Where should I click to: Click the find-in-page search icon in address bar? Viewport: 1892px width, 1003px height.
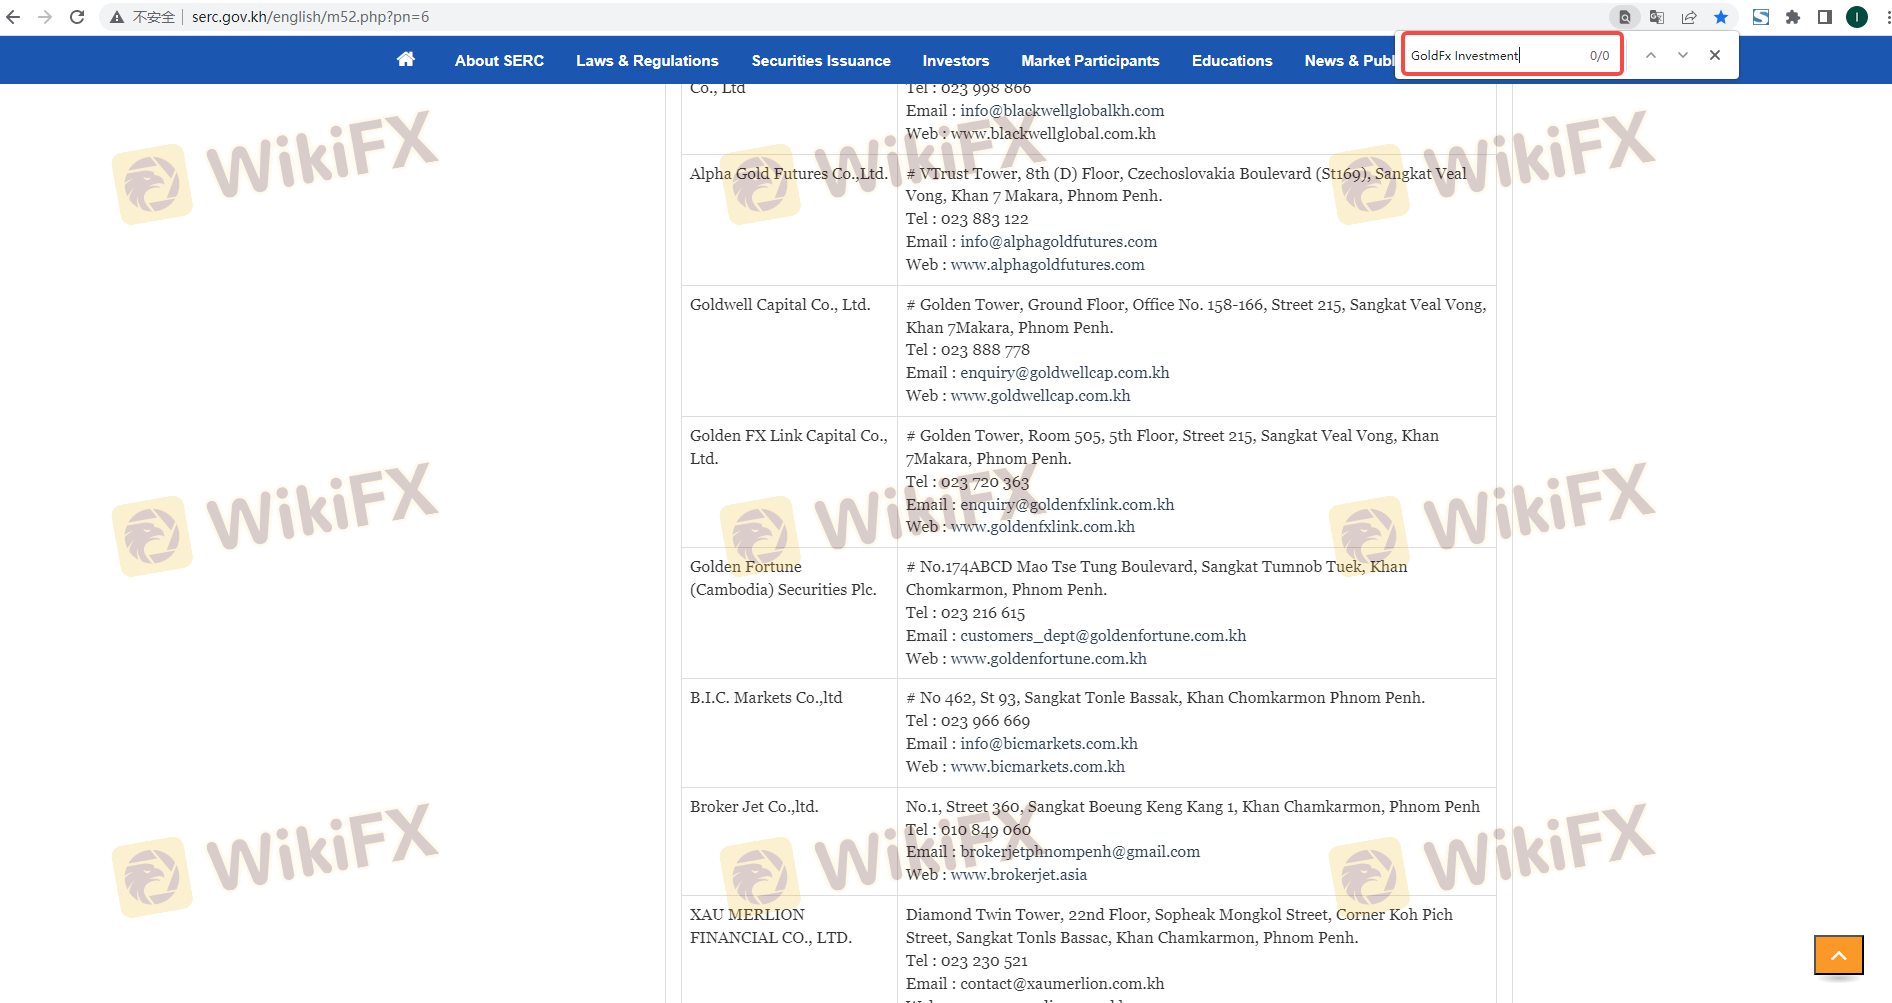(1625, 17)
